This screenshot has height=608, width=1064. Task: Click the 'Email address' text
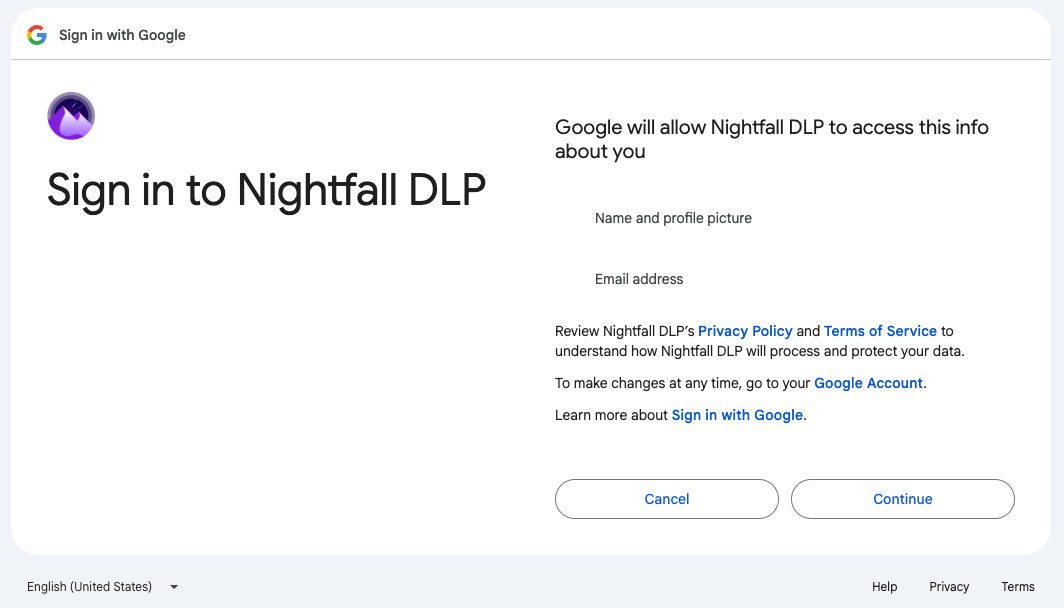coord(639,280)
